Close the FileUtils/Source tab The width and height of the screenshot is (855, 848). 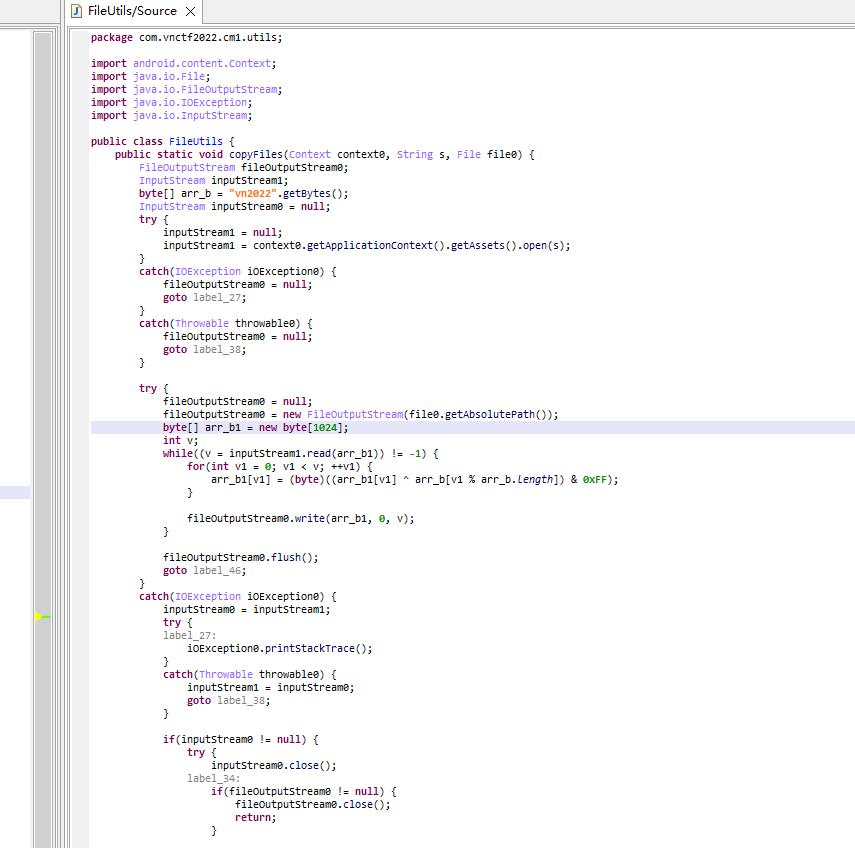pyautogui.click(x=191, y=11)
